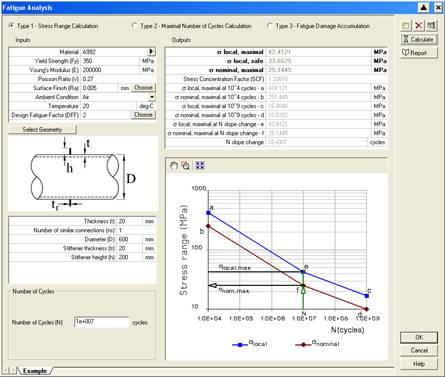Viewport: 445px width, 377px height.
Task: Click the MPa unit next to Yield Strength
Action: (148, 61)
